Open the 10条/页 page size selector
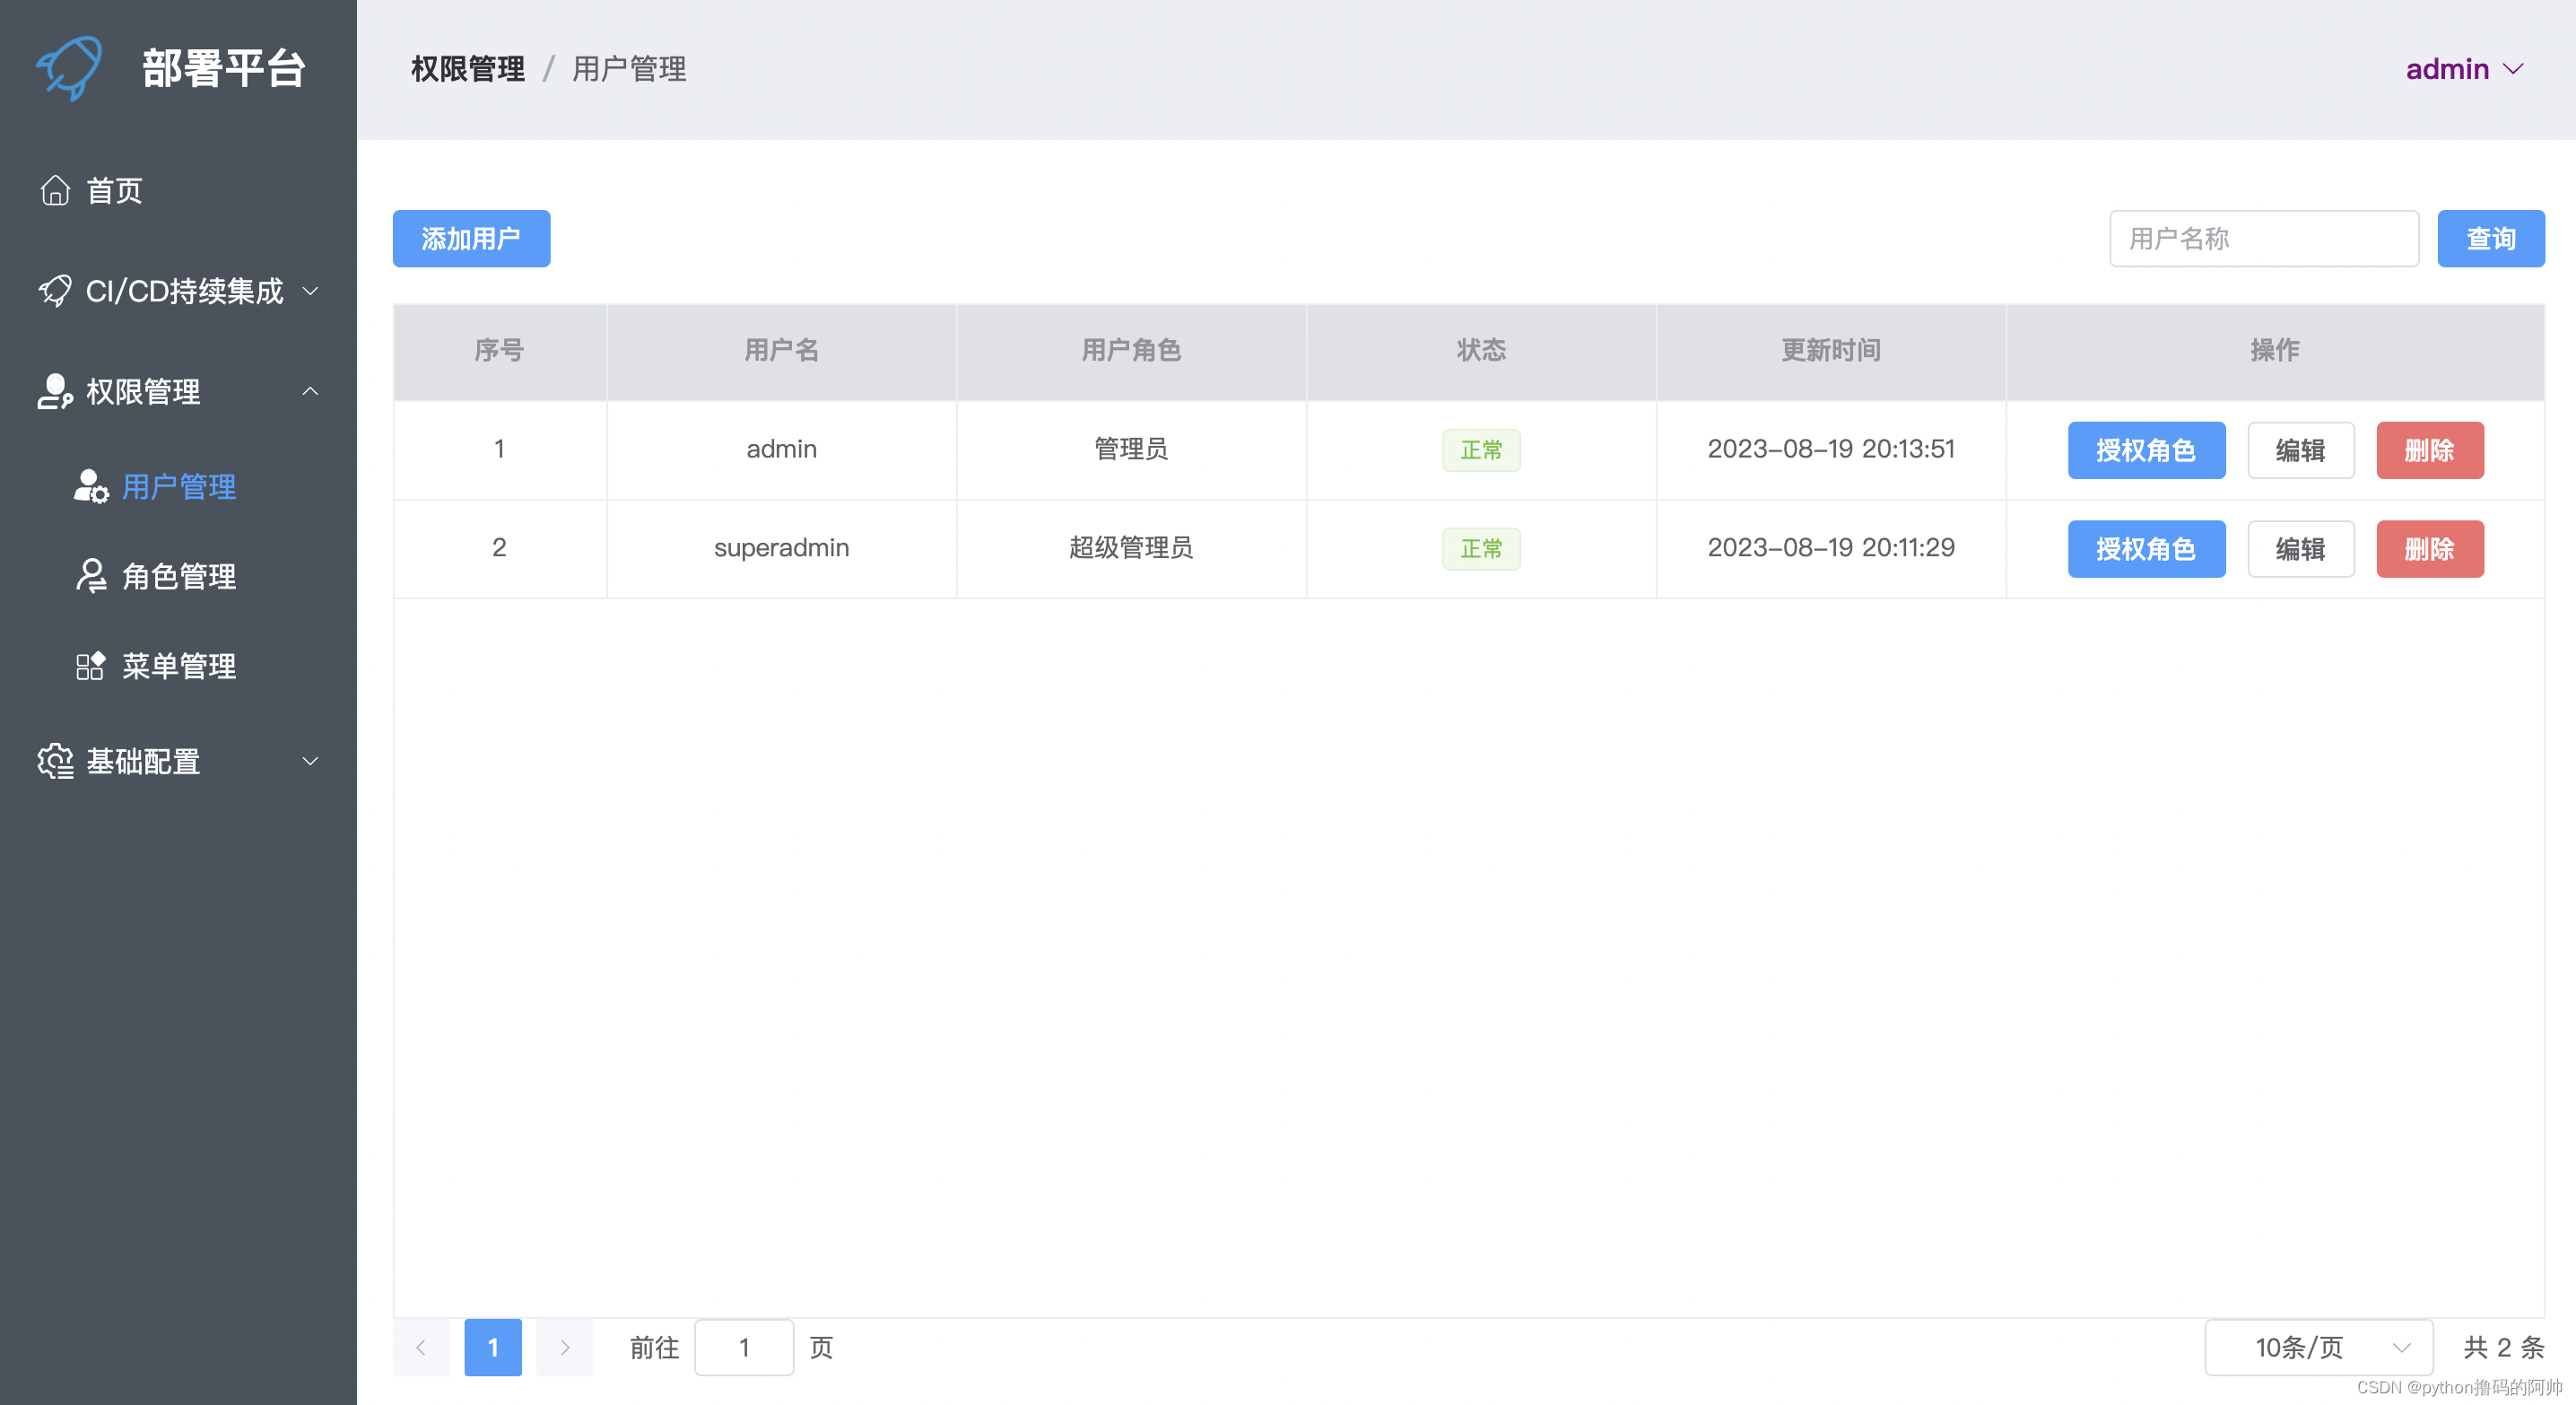Image resolution: width=2576 pixels, height=1405 pixels. click(2318, 1347)
